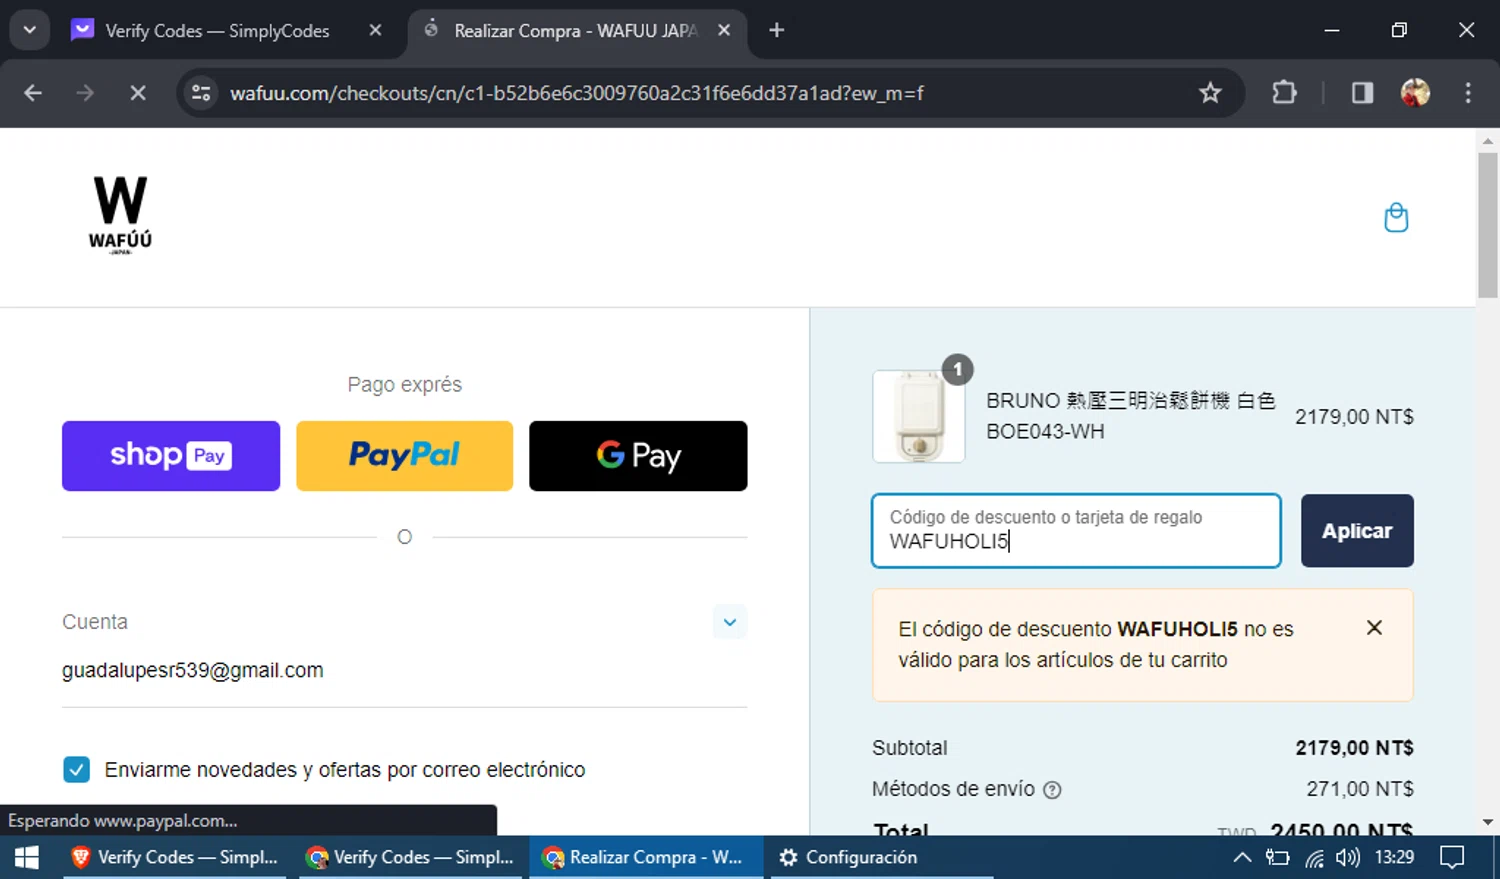Switch to Chrome Verify Codes taskbar window
Screen dimensions: 1500x879
(410, 857)
